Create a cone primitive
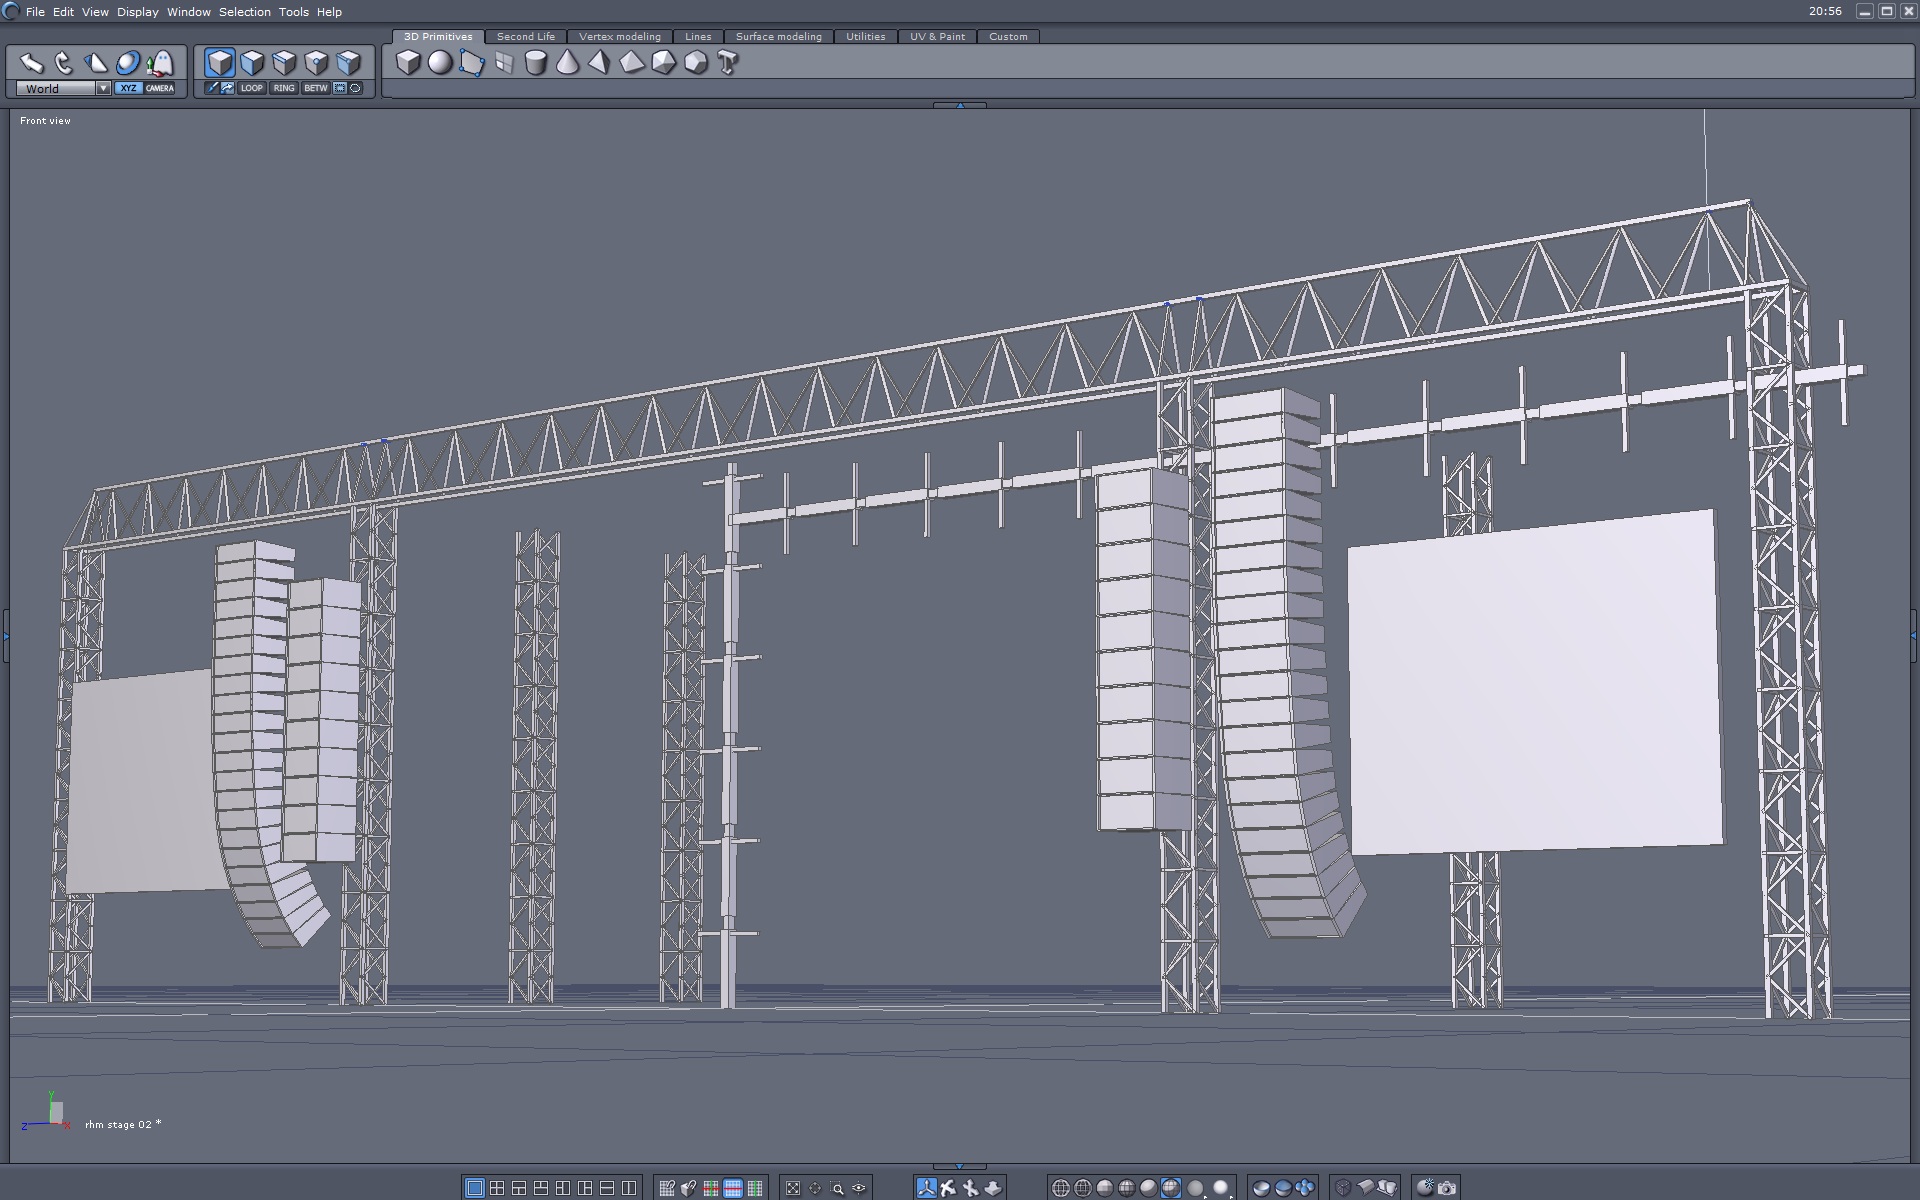The image size is (1920, 1200). pos(567,63)
